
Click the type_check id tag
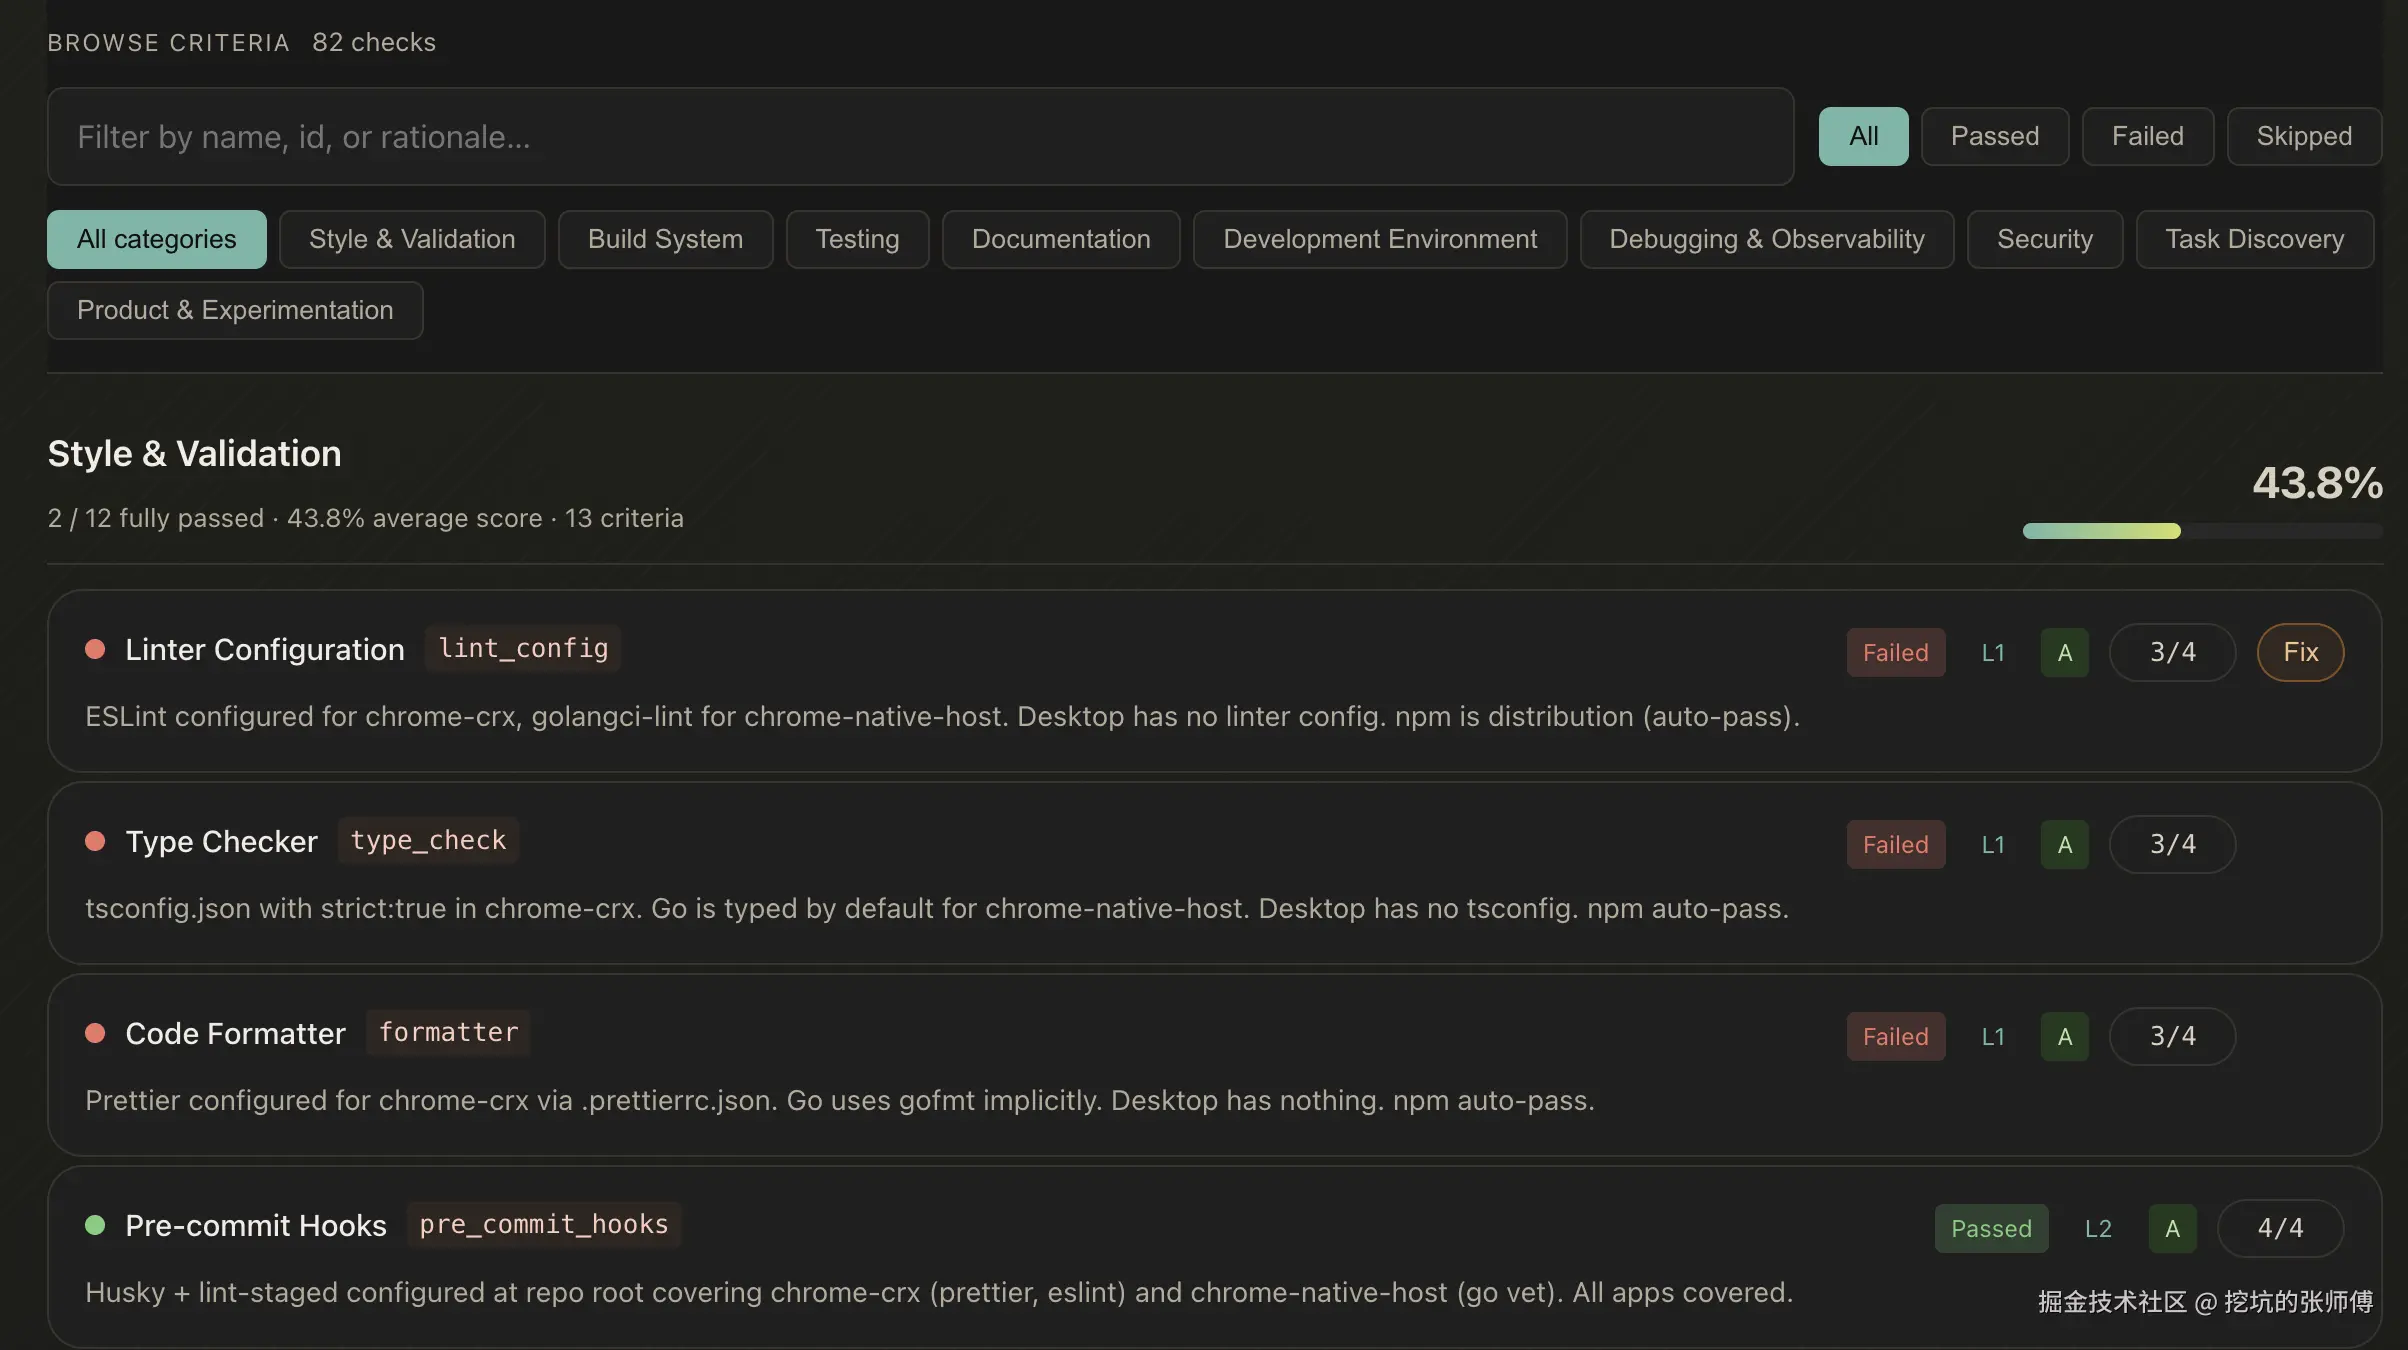(x=428, y=841)
